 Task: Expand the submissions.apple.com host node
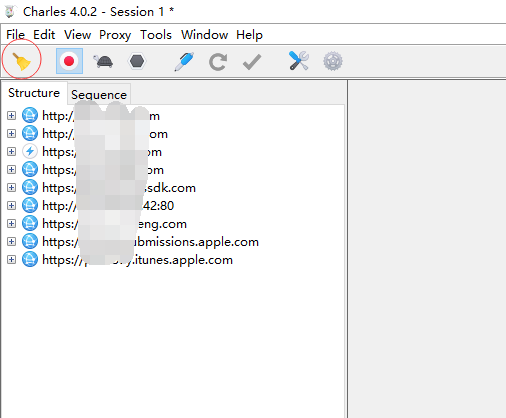(11, 241)
